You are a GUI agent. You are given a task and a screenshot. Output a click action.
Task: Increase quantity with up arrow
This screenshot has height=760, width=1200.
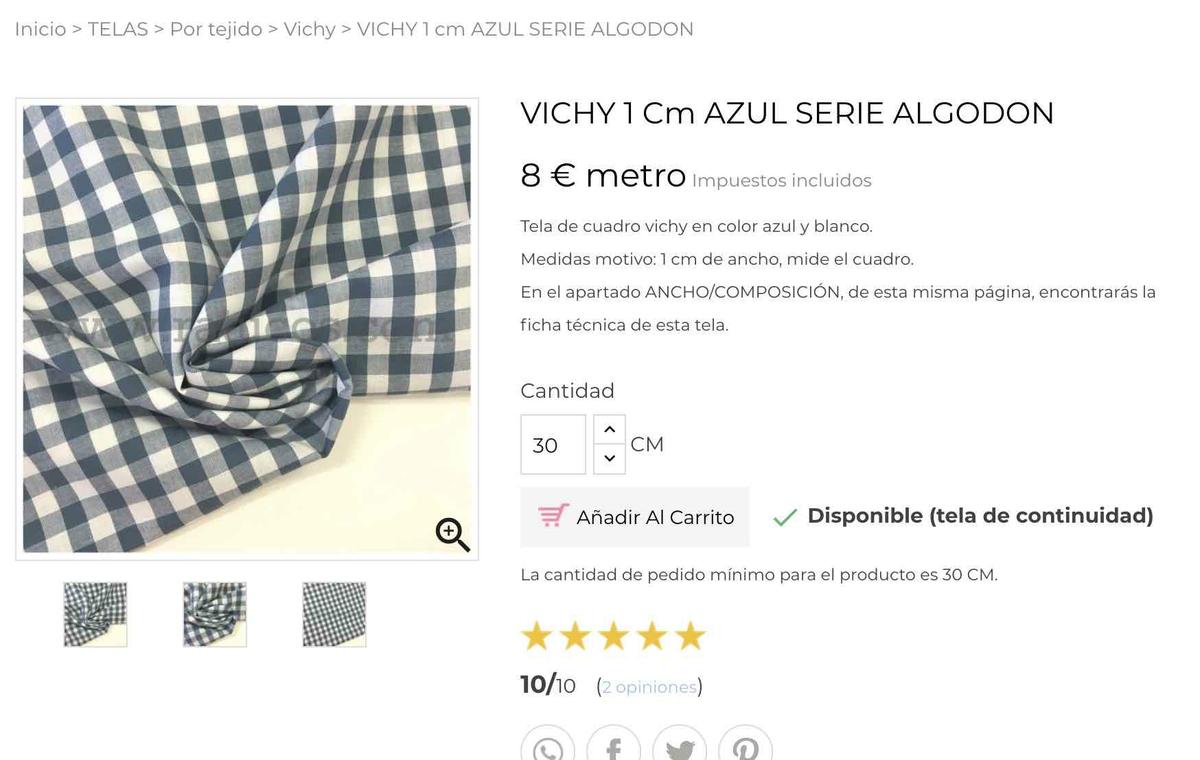pos(609,430)
